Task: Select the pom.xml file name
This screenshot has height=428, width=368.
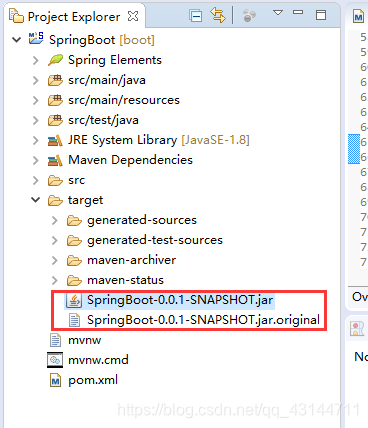Action: pyautogui.click(x=93, y=380)
